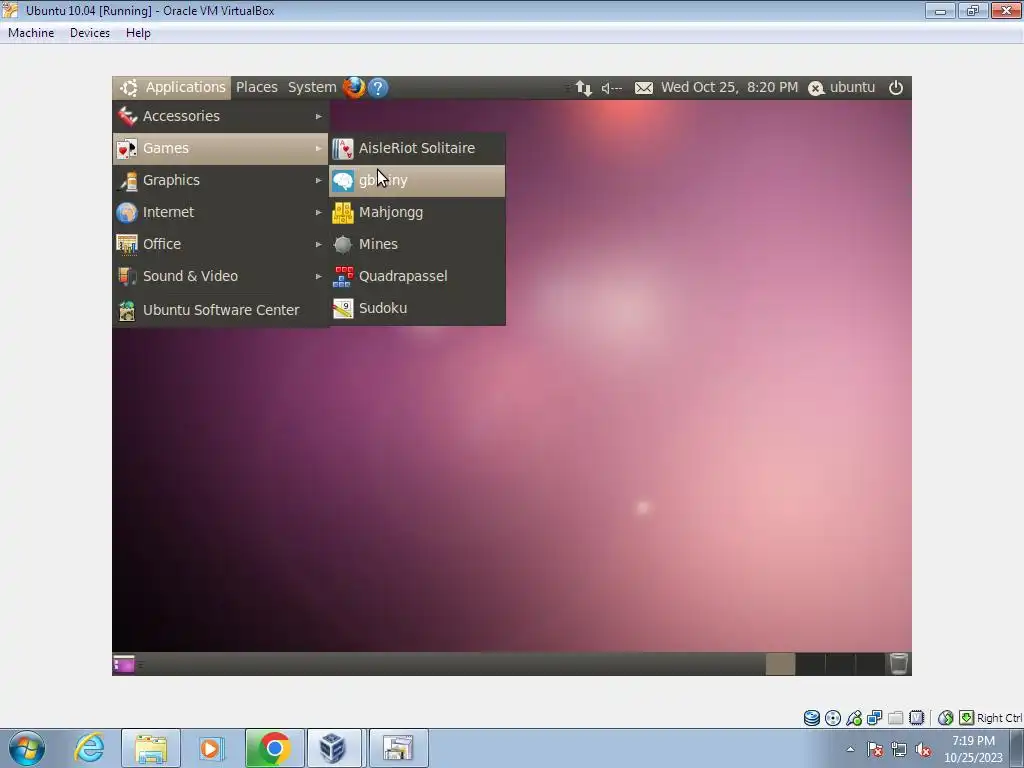The image size is (1024, 768).
Task: Launch Sudoku
Action: click(x=417, y=308)
